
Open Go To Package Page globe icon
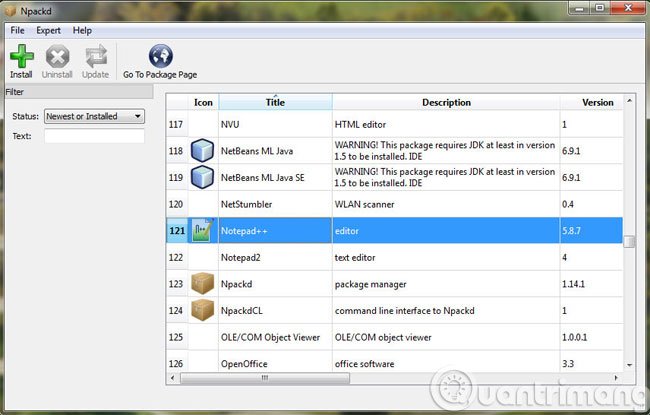[161, 56]
